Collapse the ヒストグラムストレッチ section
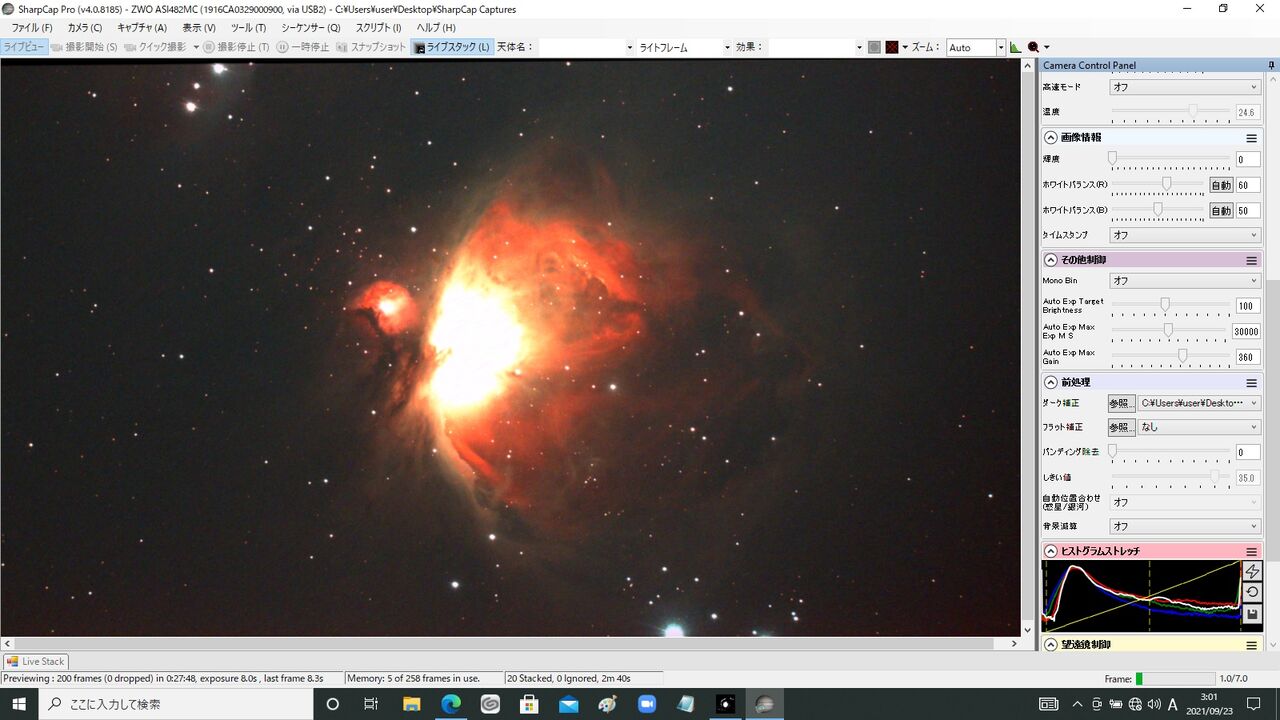 (x=1051, y=551)
